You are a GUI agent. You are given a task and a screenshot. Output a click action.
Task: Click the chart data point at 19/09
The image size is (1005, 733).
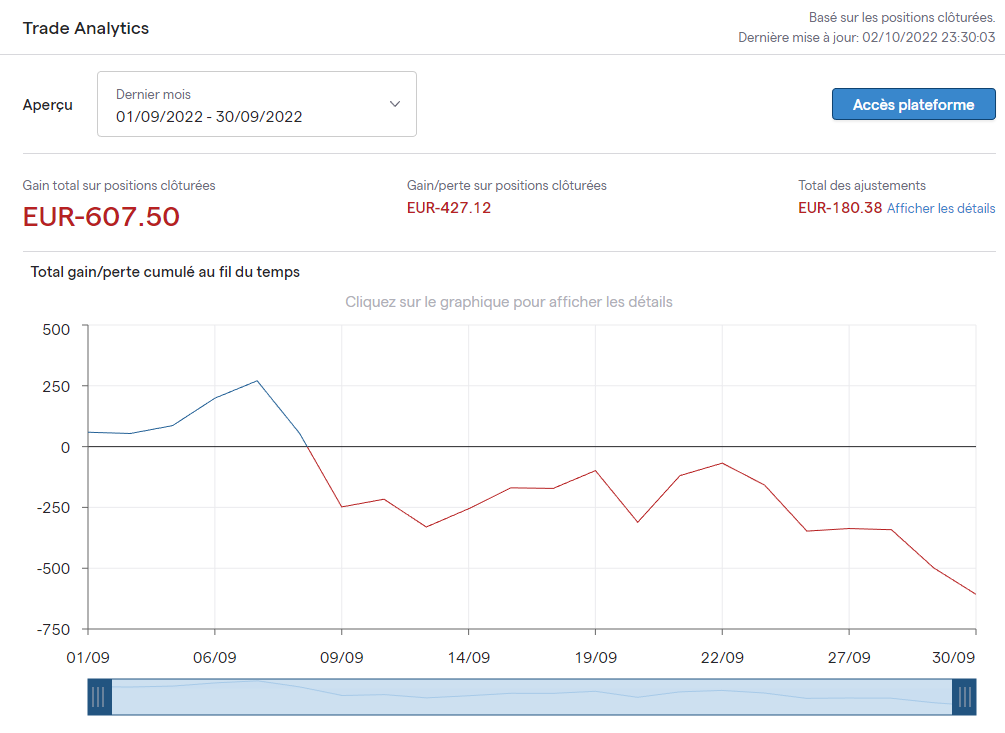tap(595, 470)
